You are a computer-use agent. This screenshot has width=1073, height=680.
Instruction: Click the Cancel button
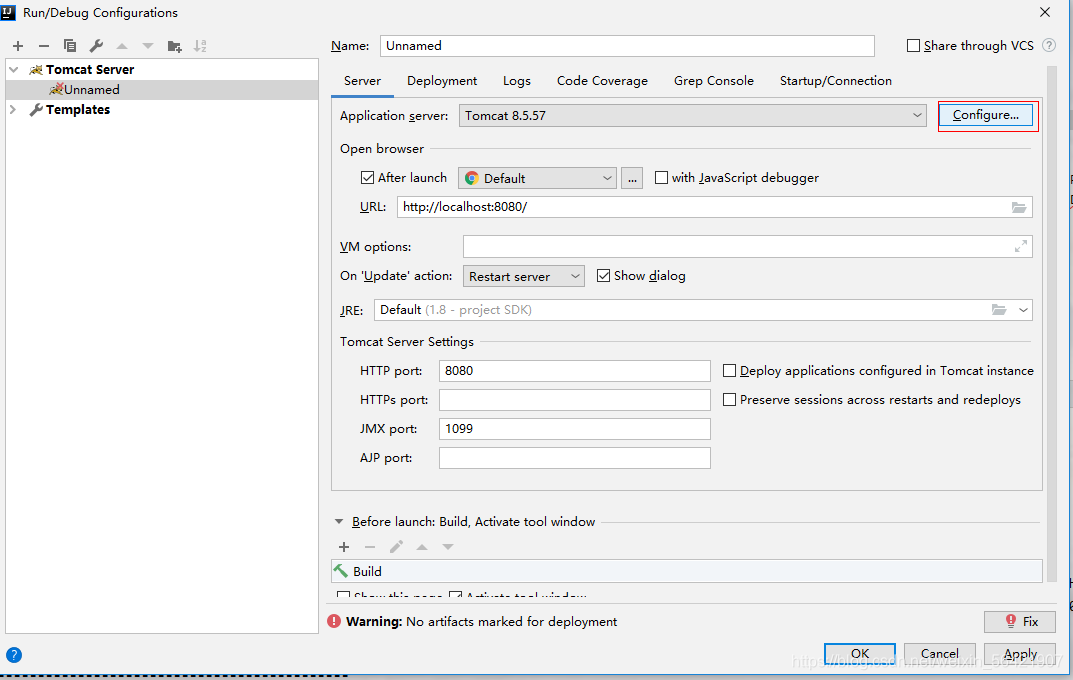(x=940, y=654)
